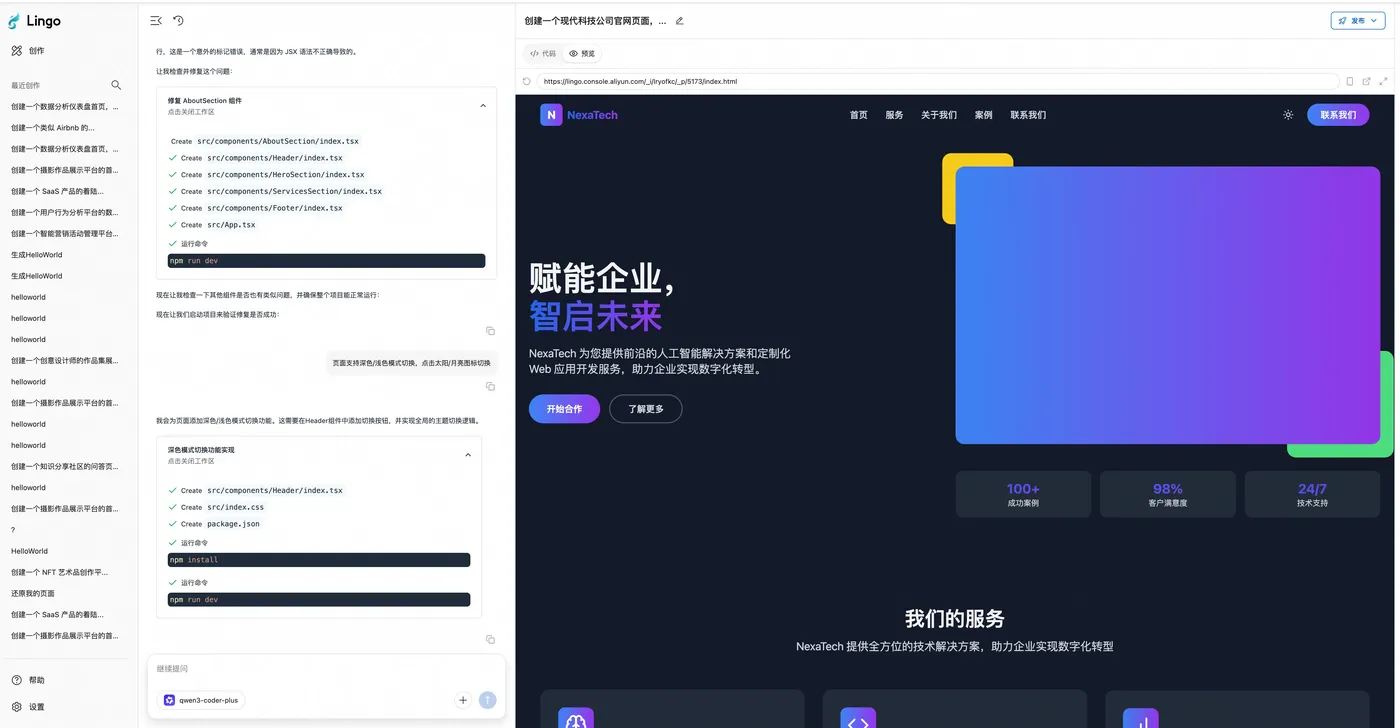Open the 创建一个类似 Airbnb 的... conversation
This screenshot has height=728, width=1400.
point(53,128)
